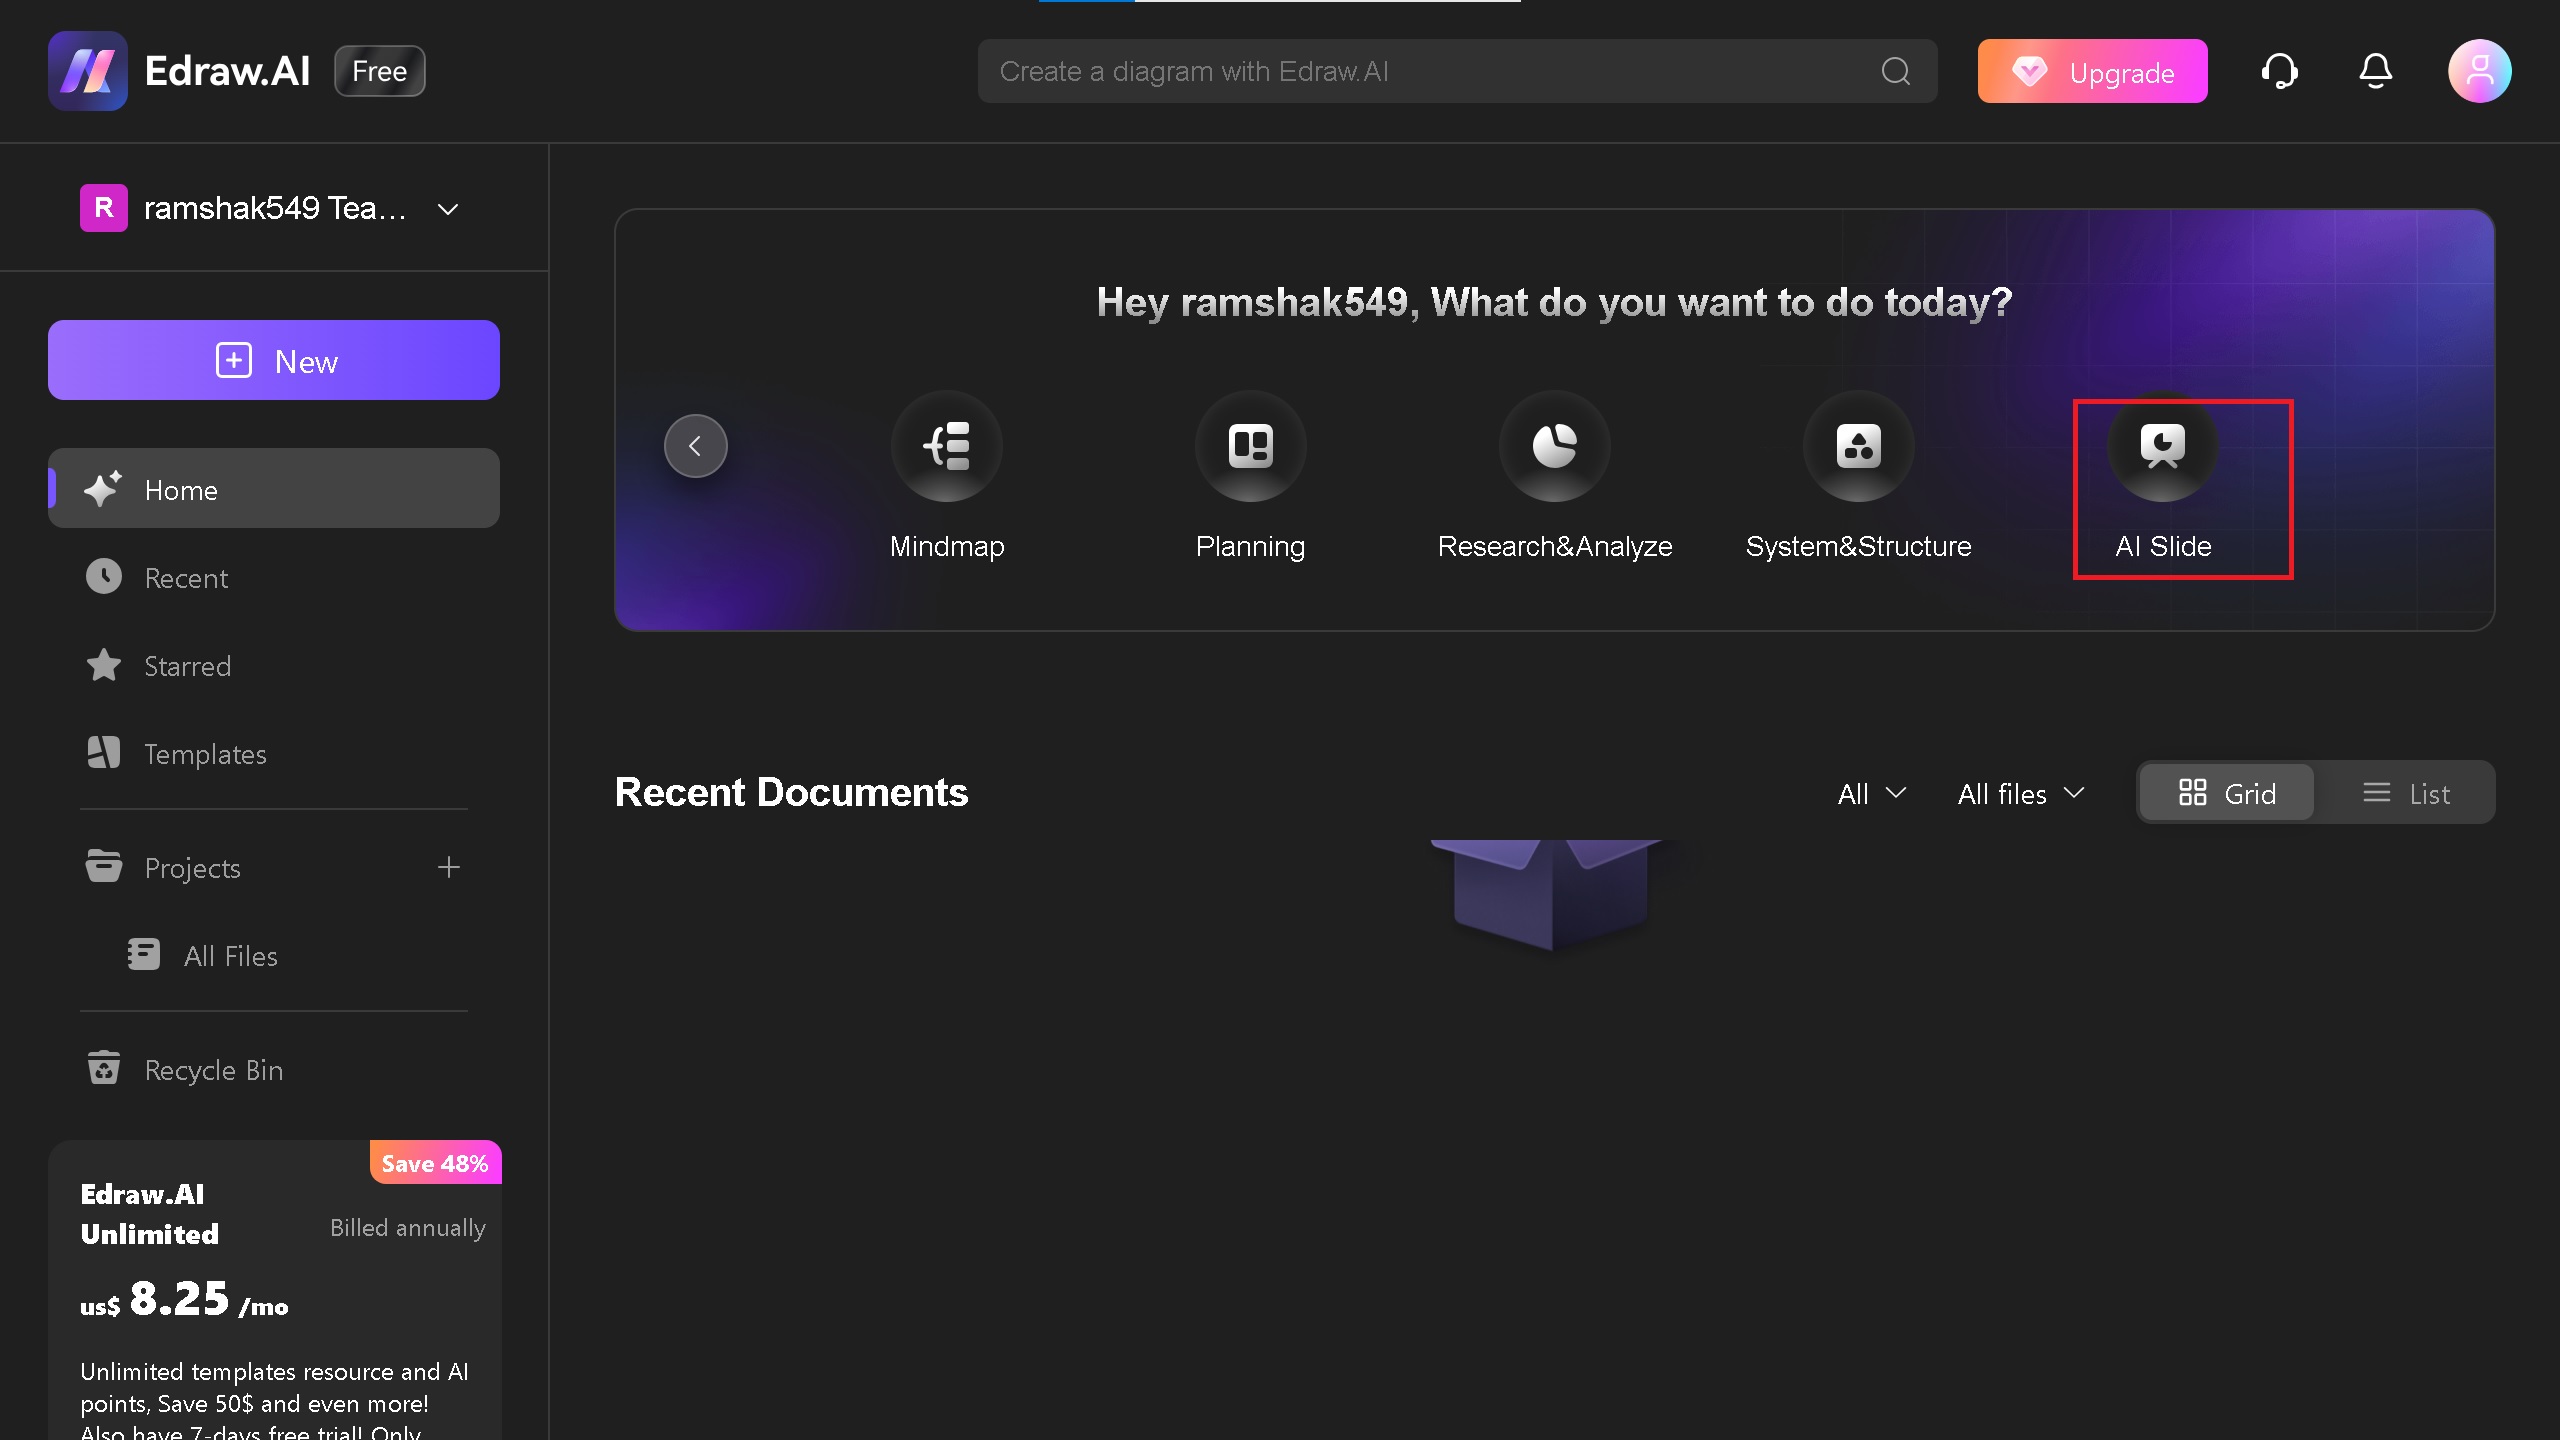This screenshot has width=2560, height=1440.
Task: Click the Save 48% badge
Action: pyautogui.click(x=435, y=1163)
